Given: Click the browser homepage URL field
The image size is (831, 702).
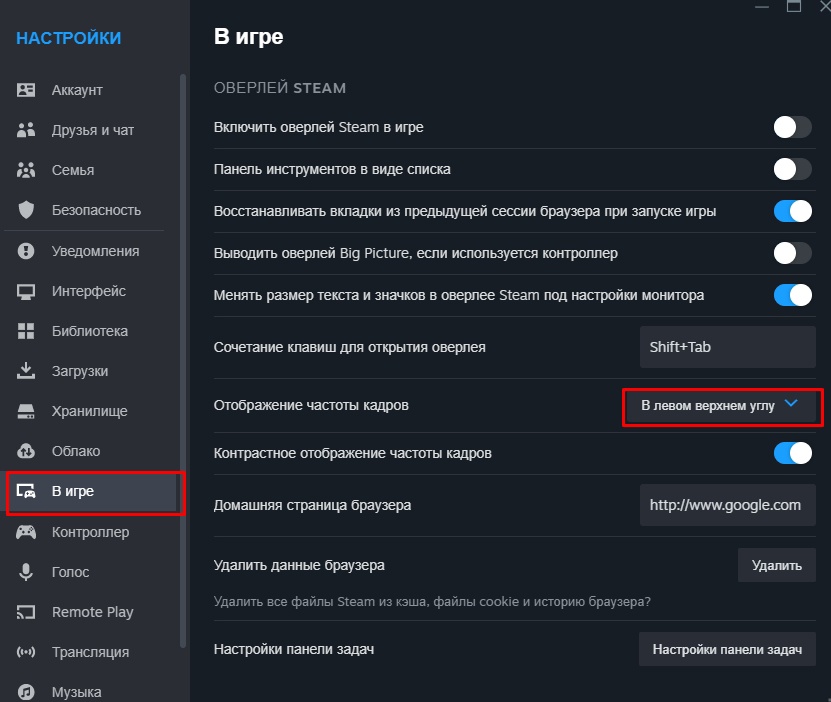Looking at the screenshot, I should tap(728, 505).
